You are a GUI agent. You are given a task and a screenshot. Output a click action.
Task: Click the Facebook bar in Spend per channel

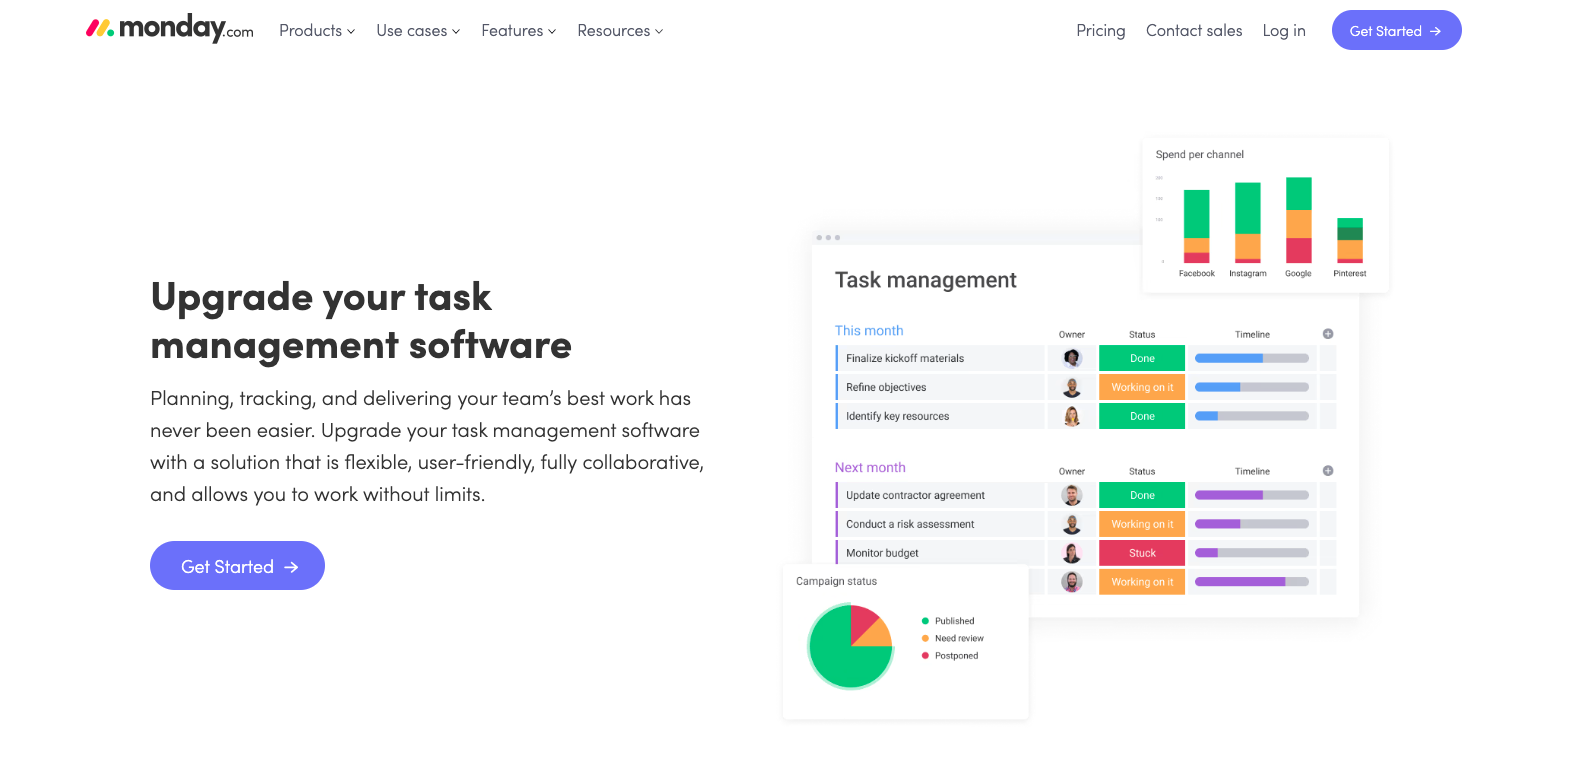coord(1197,226)
